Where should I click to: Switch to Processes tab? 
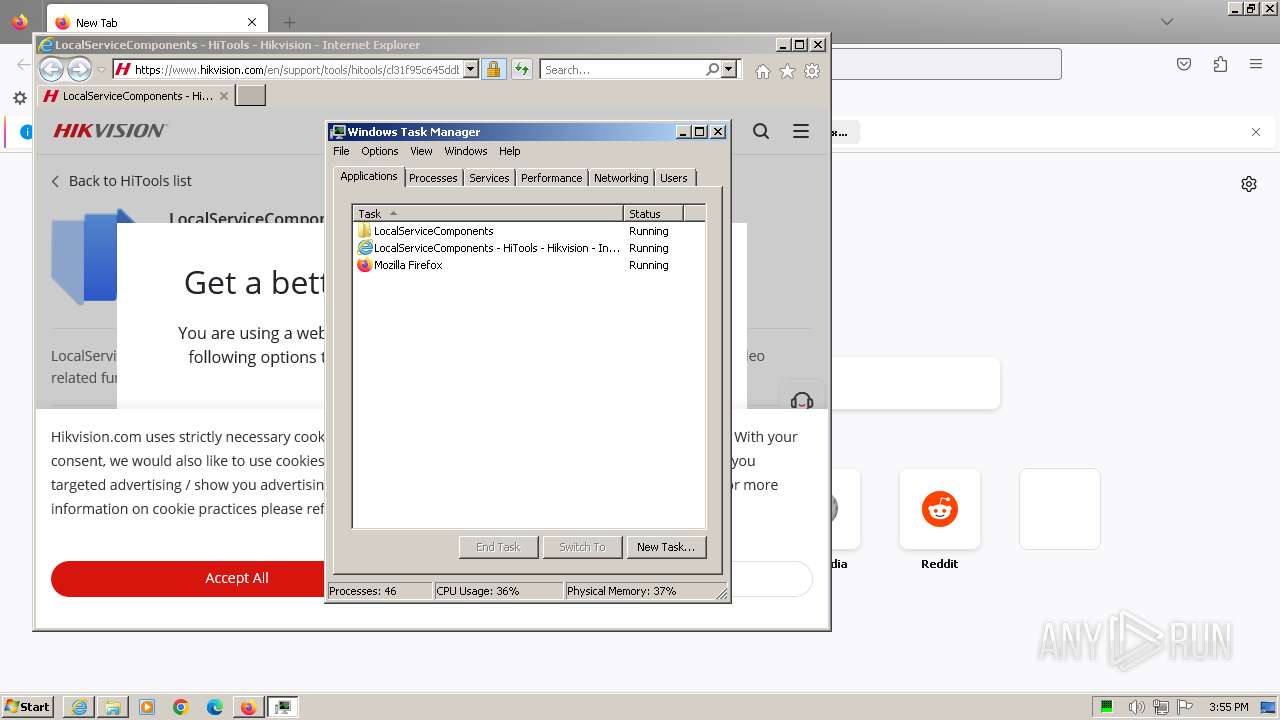[433, 178]
